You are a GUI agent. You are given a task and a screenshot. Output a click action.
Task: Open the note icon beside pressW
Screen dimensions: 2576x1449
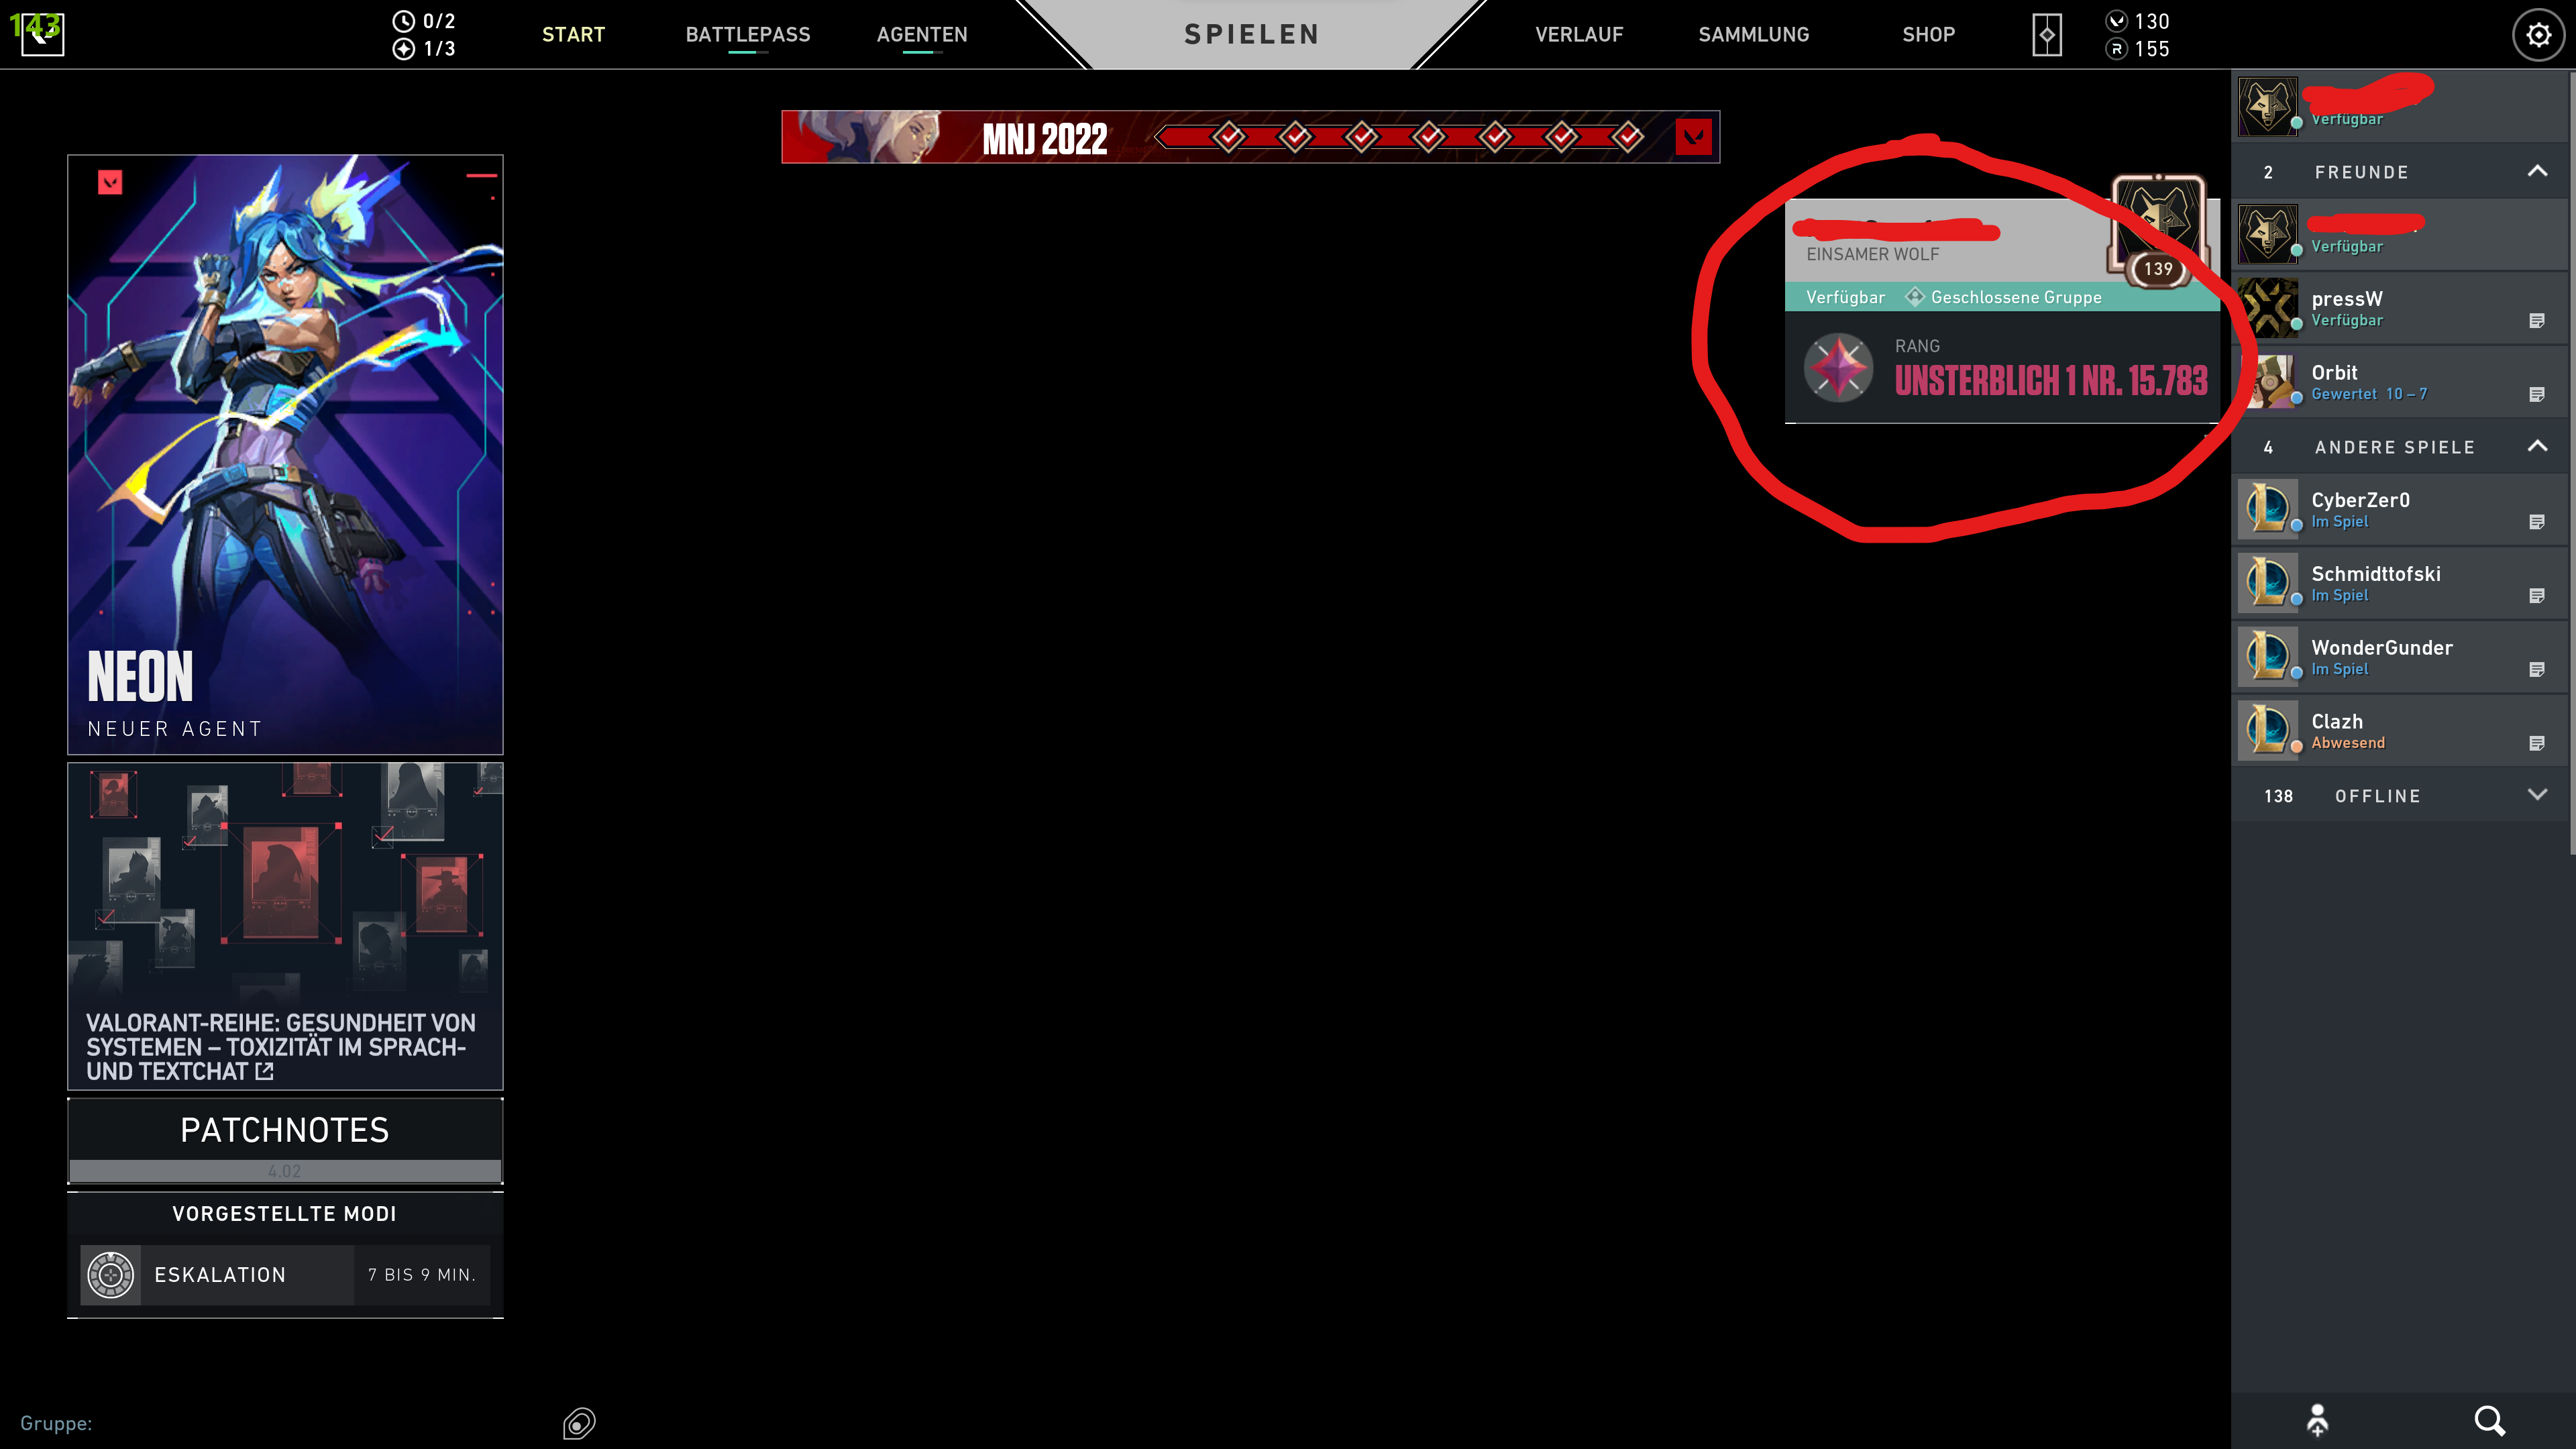(2536, 321)
